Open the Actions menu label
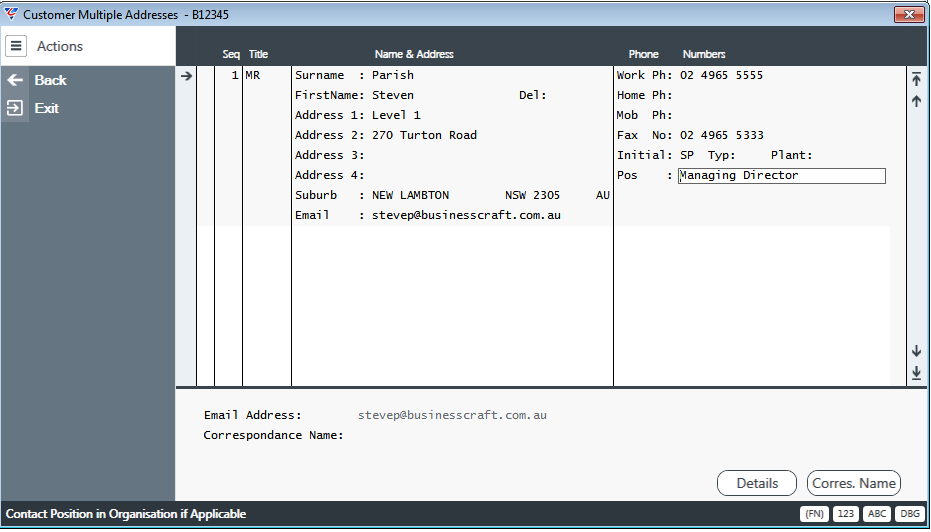 tap(60, 46)
